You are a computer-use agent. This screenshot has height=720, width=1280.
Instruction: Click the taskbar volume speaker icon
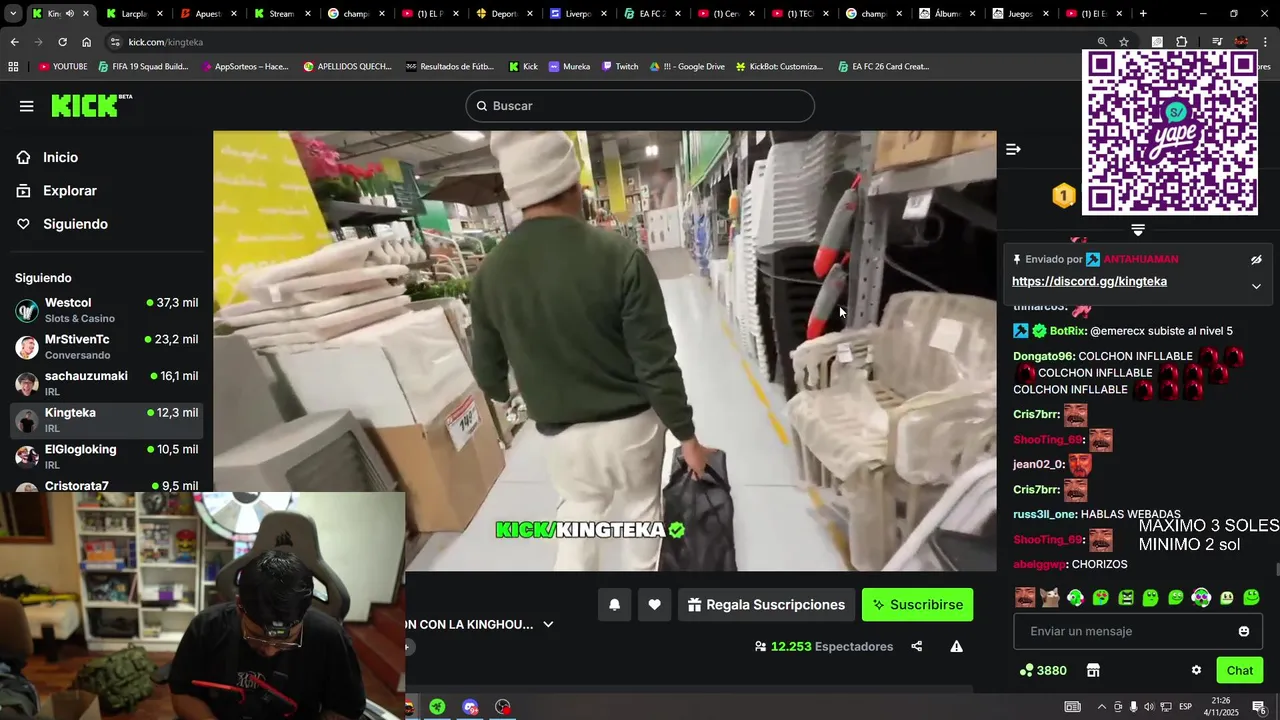[1148, 707]
